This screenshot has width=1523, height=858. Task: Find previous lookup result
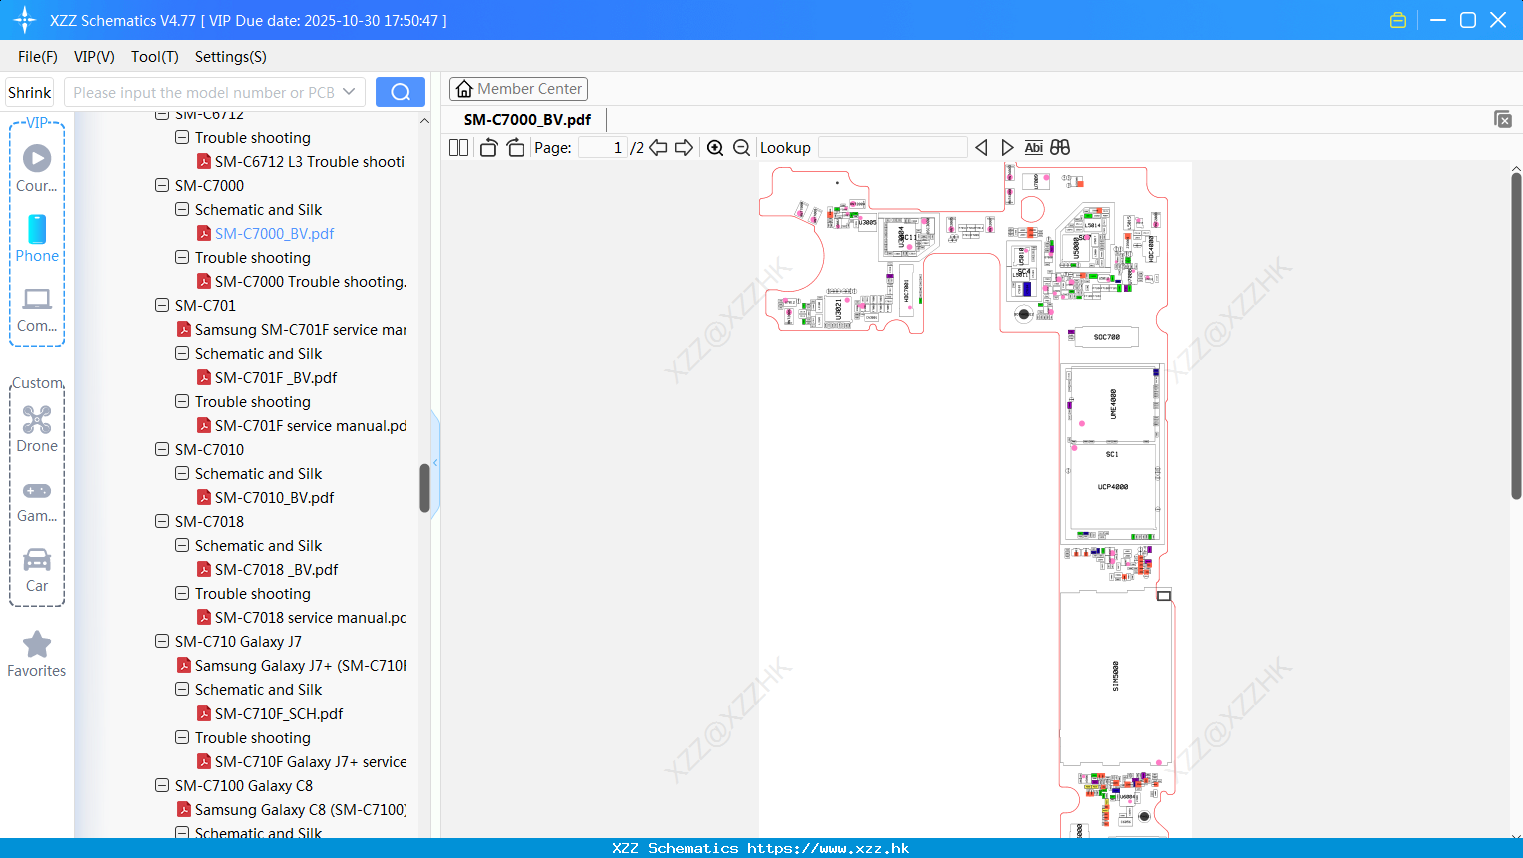[981, 147]
